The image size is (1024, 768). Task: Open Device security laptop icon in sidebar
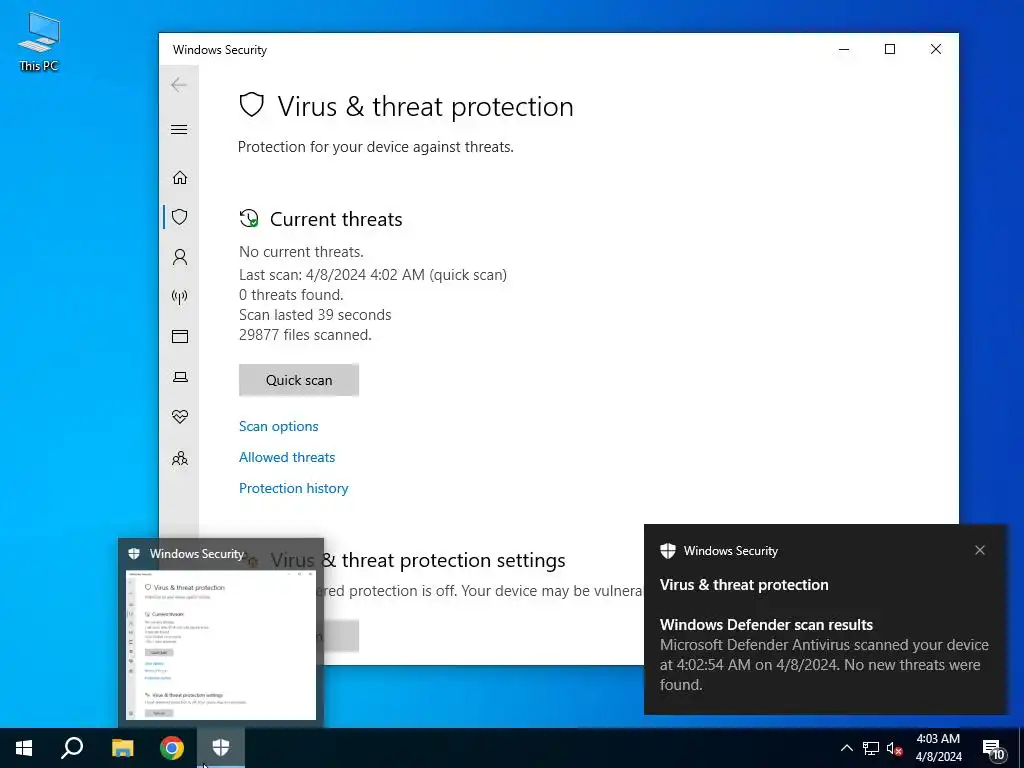(180, 377)
